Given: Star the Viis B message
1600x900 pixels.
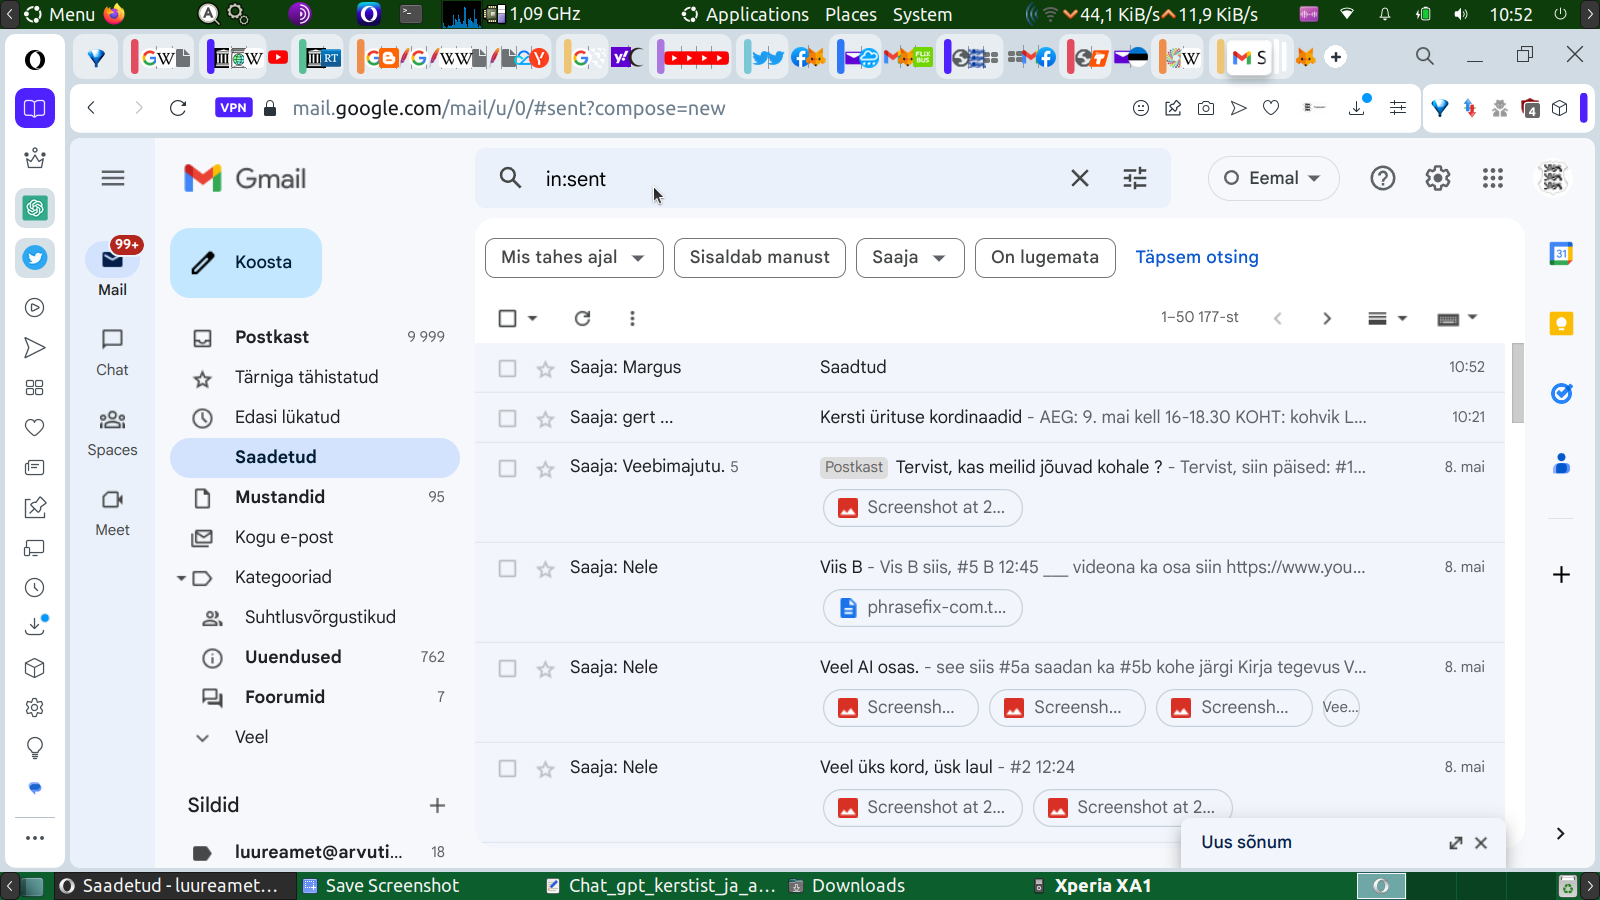Looking at the screenshot, I should coord(545,569).
